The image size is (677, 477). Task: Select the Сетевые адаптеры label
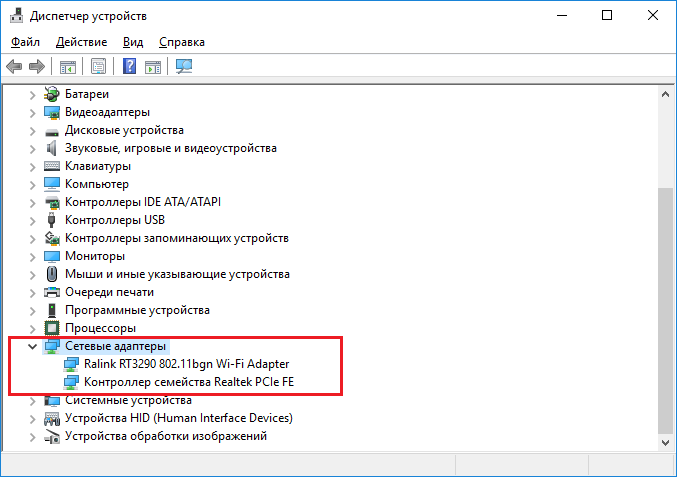coord(116,346)
